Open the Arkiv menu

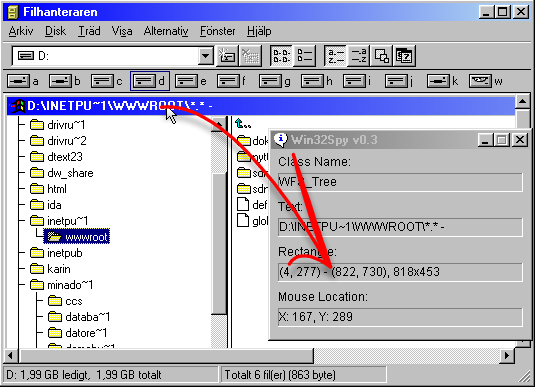coord(21,31)
